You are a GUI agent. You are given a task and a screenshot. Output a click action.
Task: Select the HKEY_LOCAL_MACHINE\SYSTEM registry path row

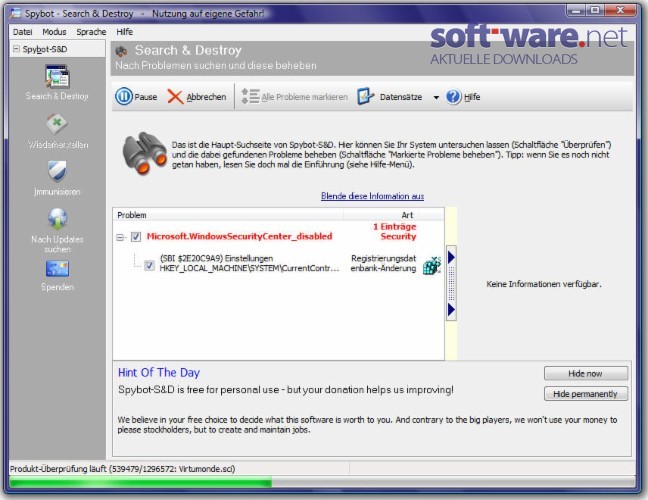point(249,268)
